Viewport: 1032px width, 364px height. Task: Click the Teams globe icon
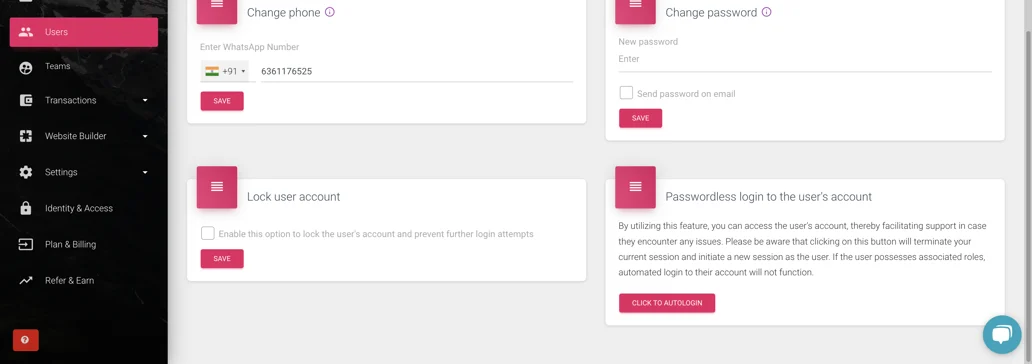click(26, 67)
